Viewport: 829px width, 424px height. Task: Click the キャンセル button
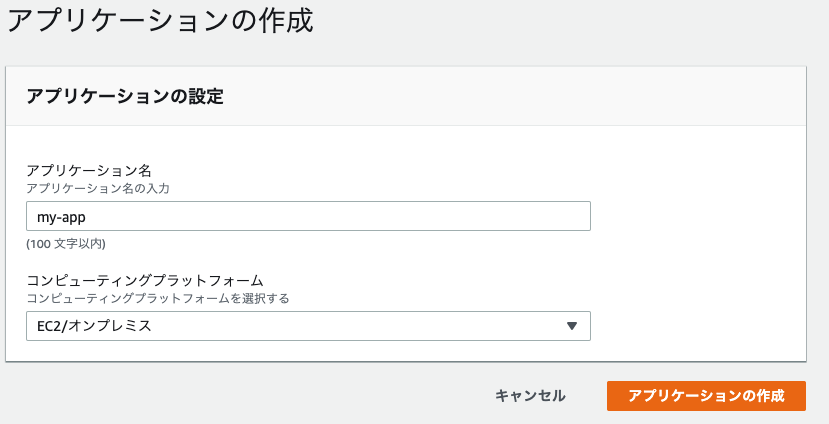tap(530, 396)
